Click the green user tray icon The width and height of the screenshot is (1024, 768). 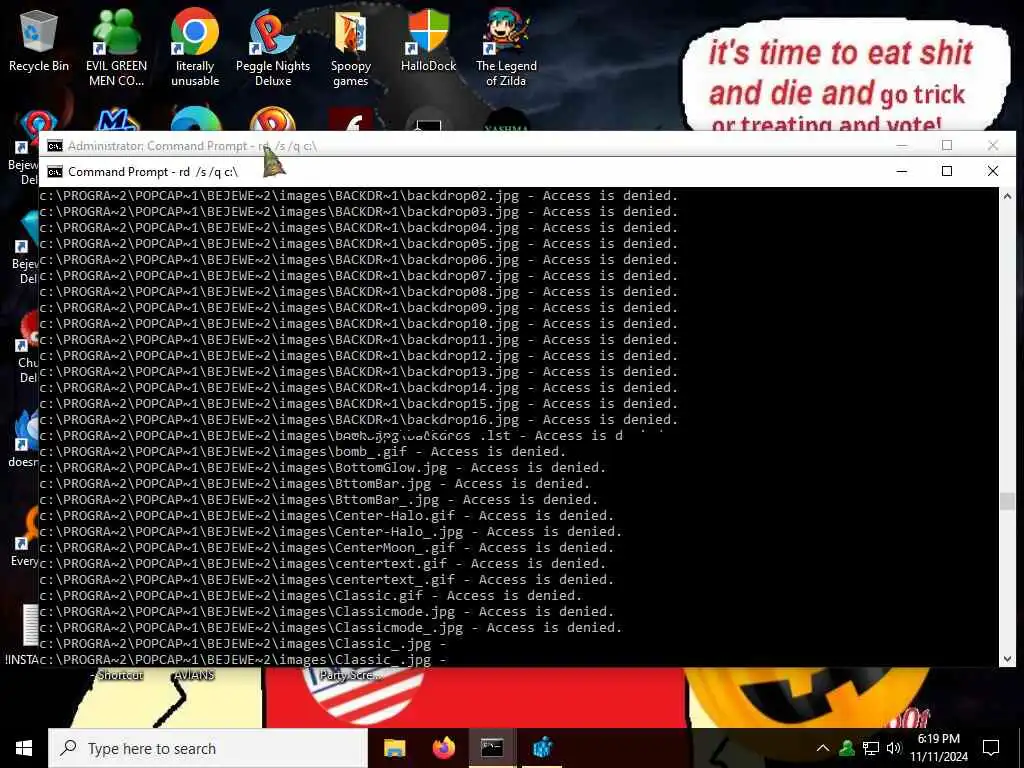coord(847,748)
